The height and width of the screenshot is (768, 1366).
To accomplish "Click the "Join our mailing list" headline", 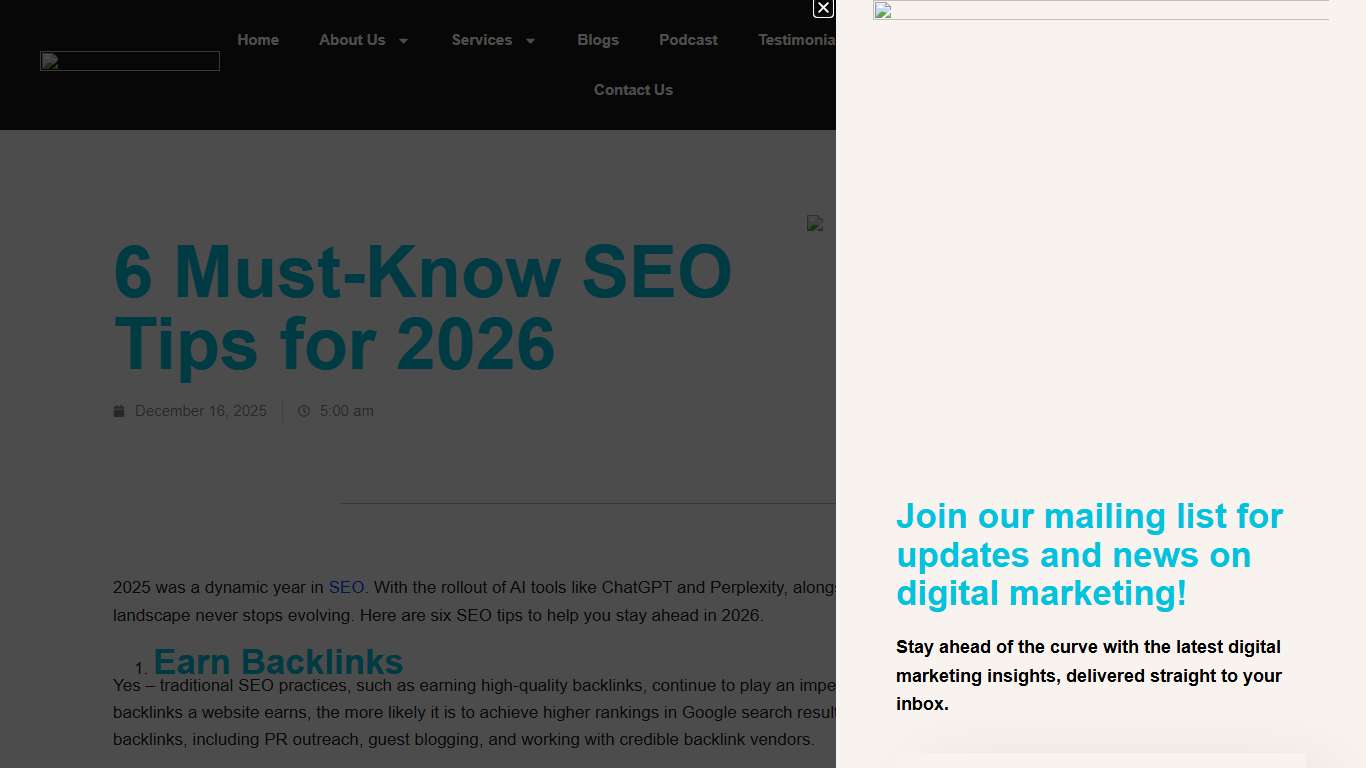I will (x=1089, y=555).
